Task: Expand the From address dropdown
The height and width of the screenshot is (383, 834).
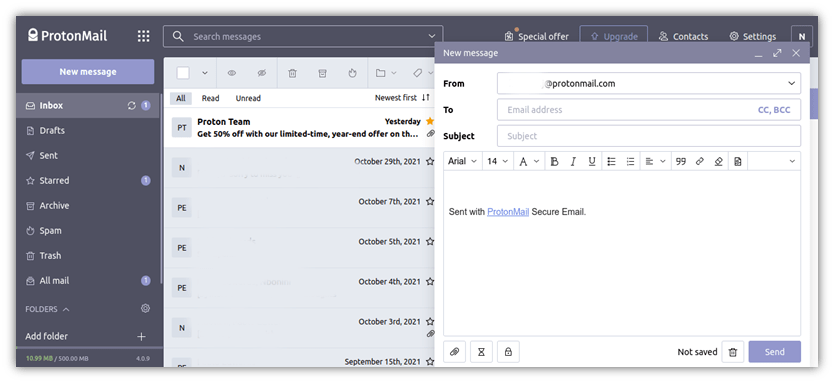Action: point(791,84)
